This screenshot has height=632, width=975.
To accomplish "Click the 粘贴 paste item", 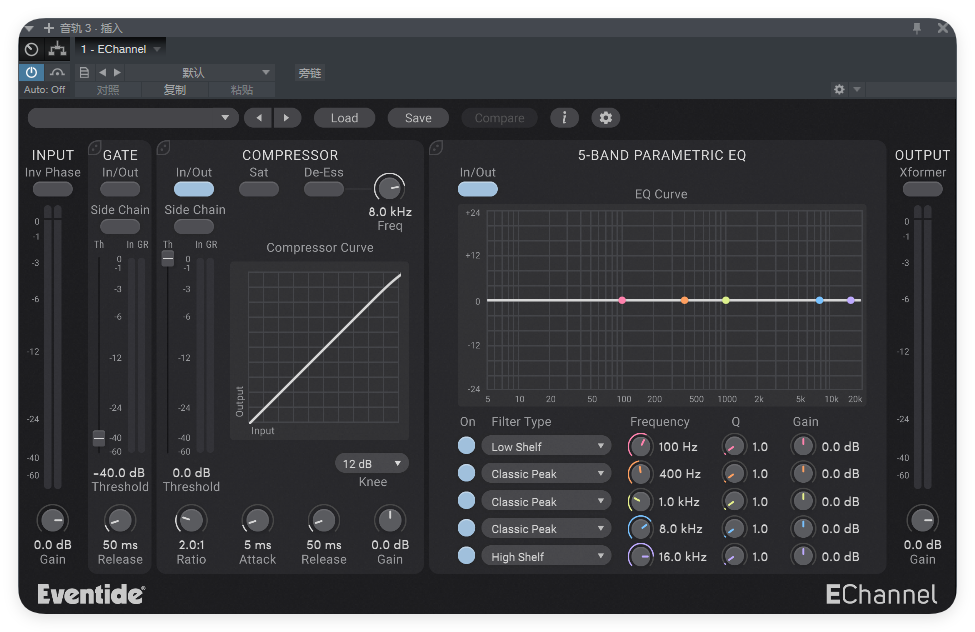I will 242,90.
